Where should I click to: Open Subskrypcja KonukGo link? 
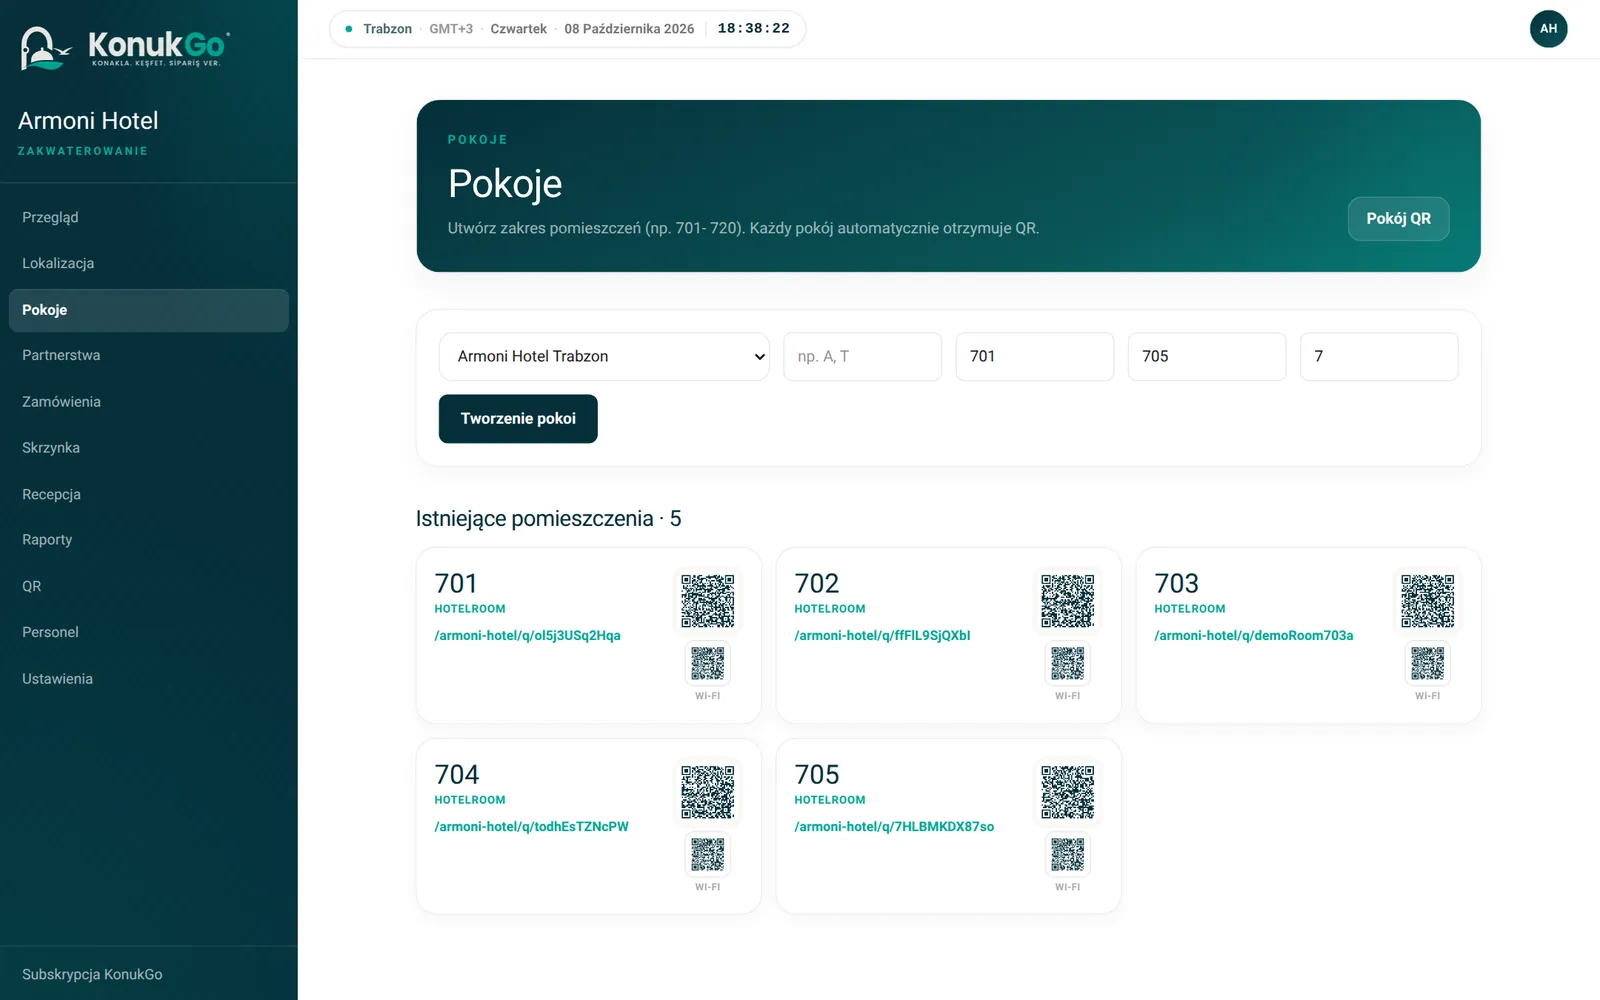tap(92, 974)
